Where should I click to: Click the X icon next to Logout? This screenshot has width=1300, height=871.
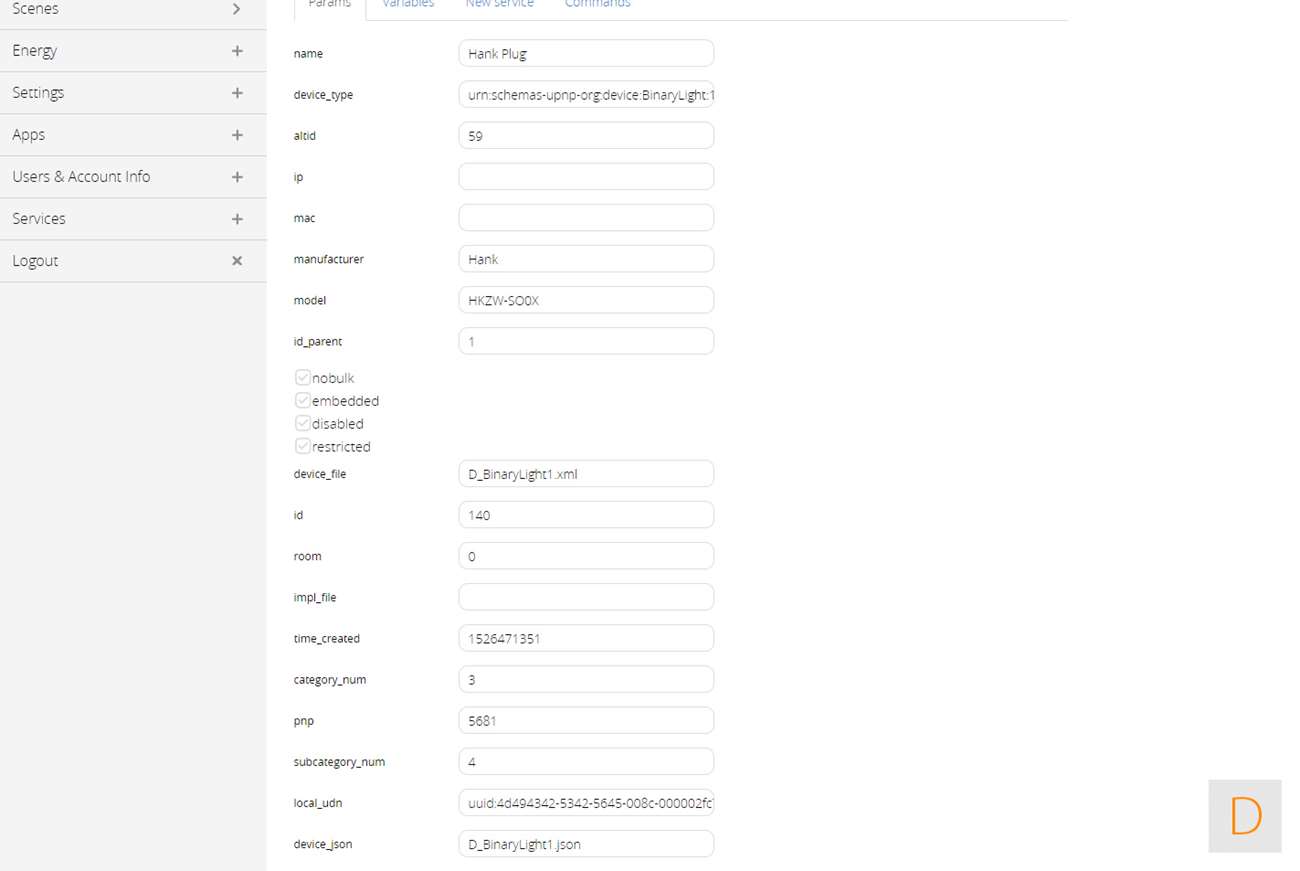237,261
